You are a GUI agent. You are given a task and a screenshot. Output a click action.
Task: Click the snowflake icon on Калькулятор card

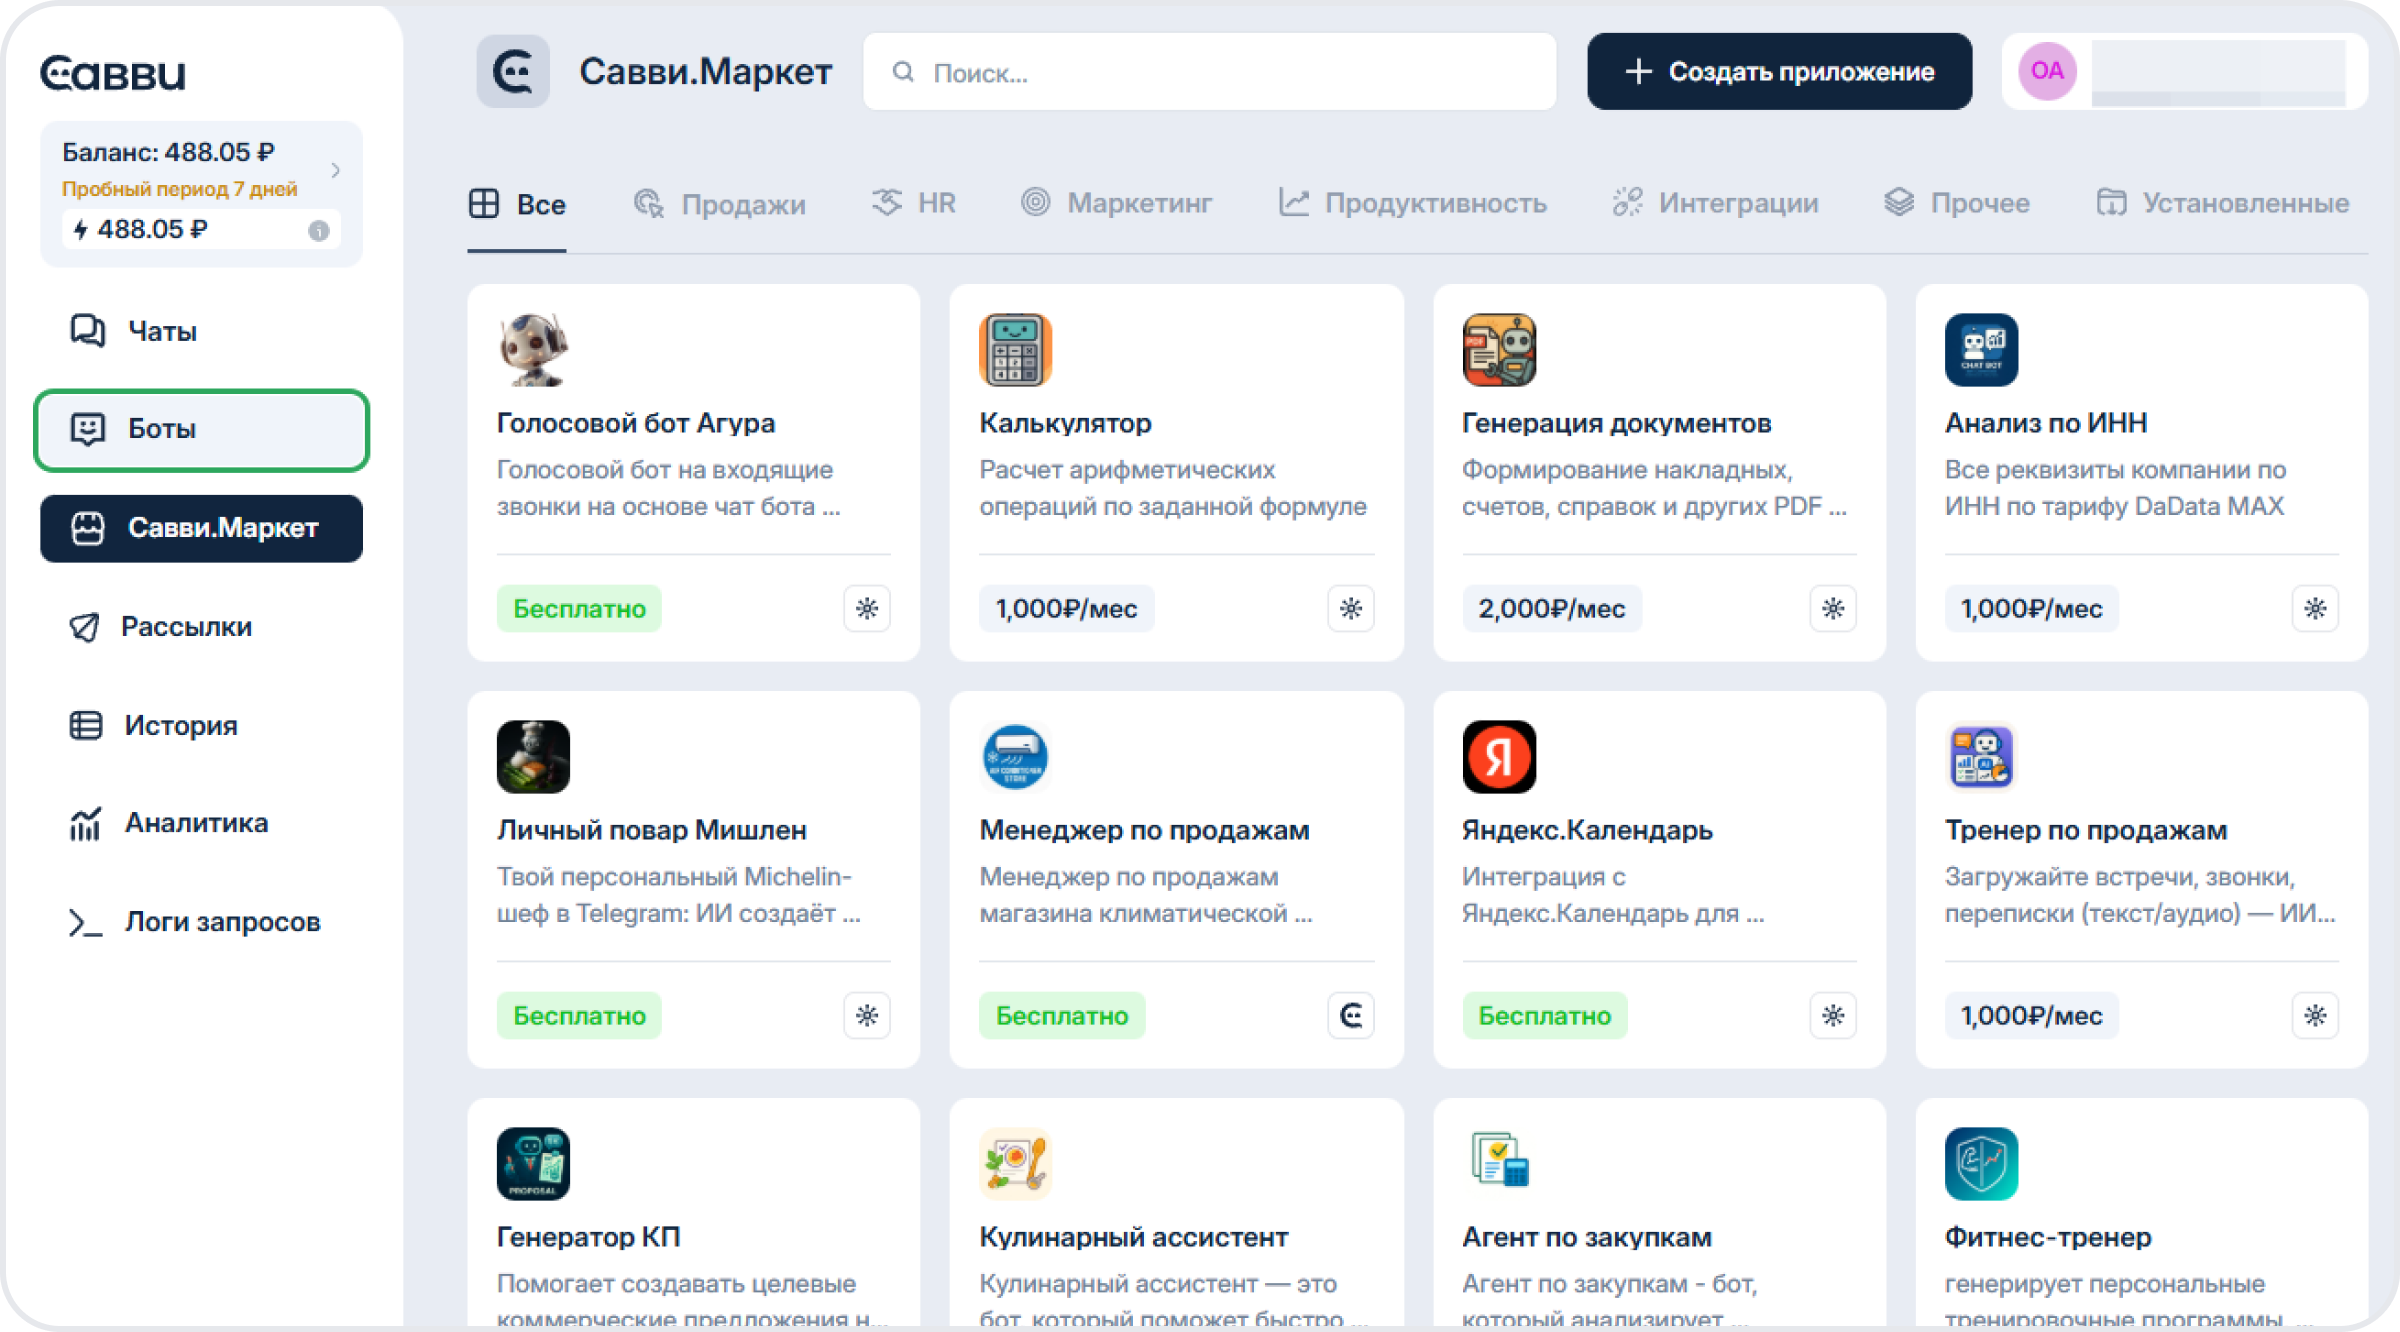[x=1350, y=608]
